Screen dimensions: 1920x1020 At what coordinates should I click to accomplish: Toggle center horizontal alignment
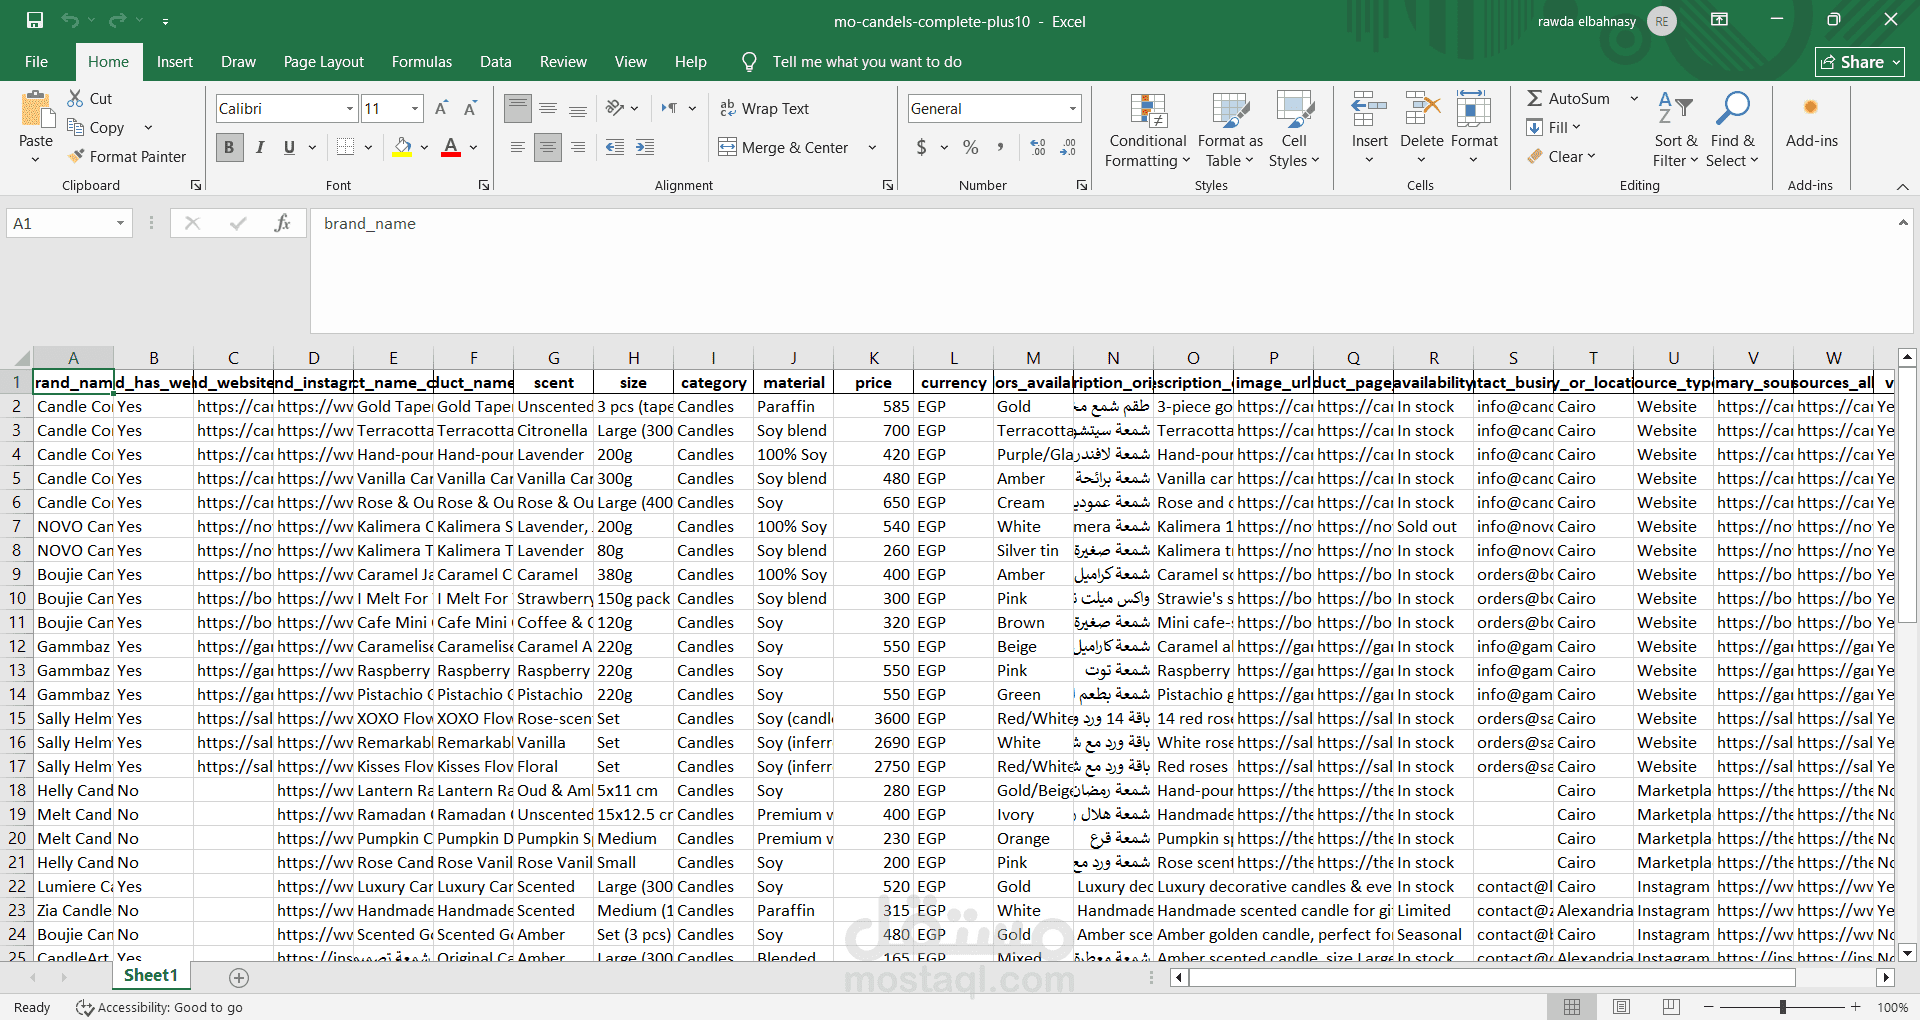[547, 147]
